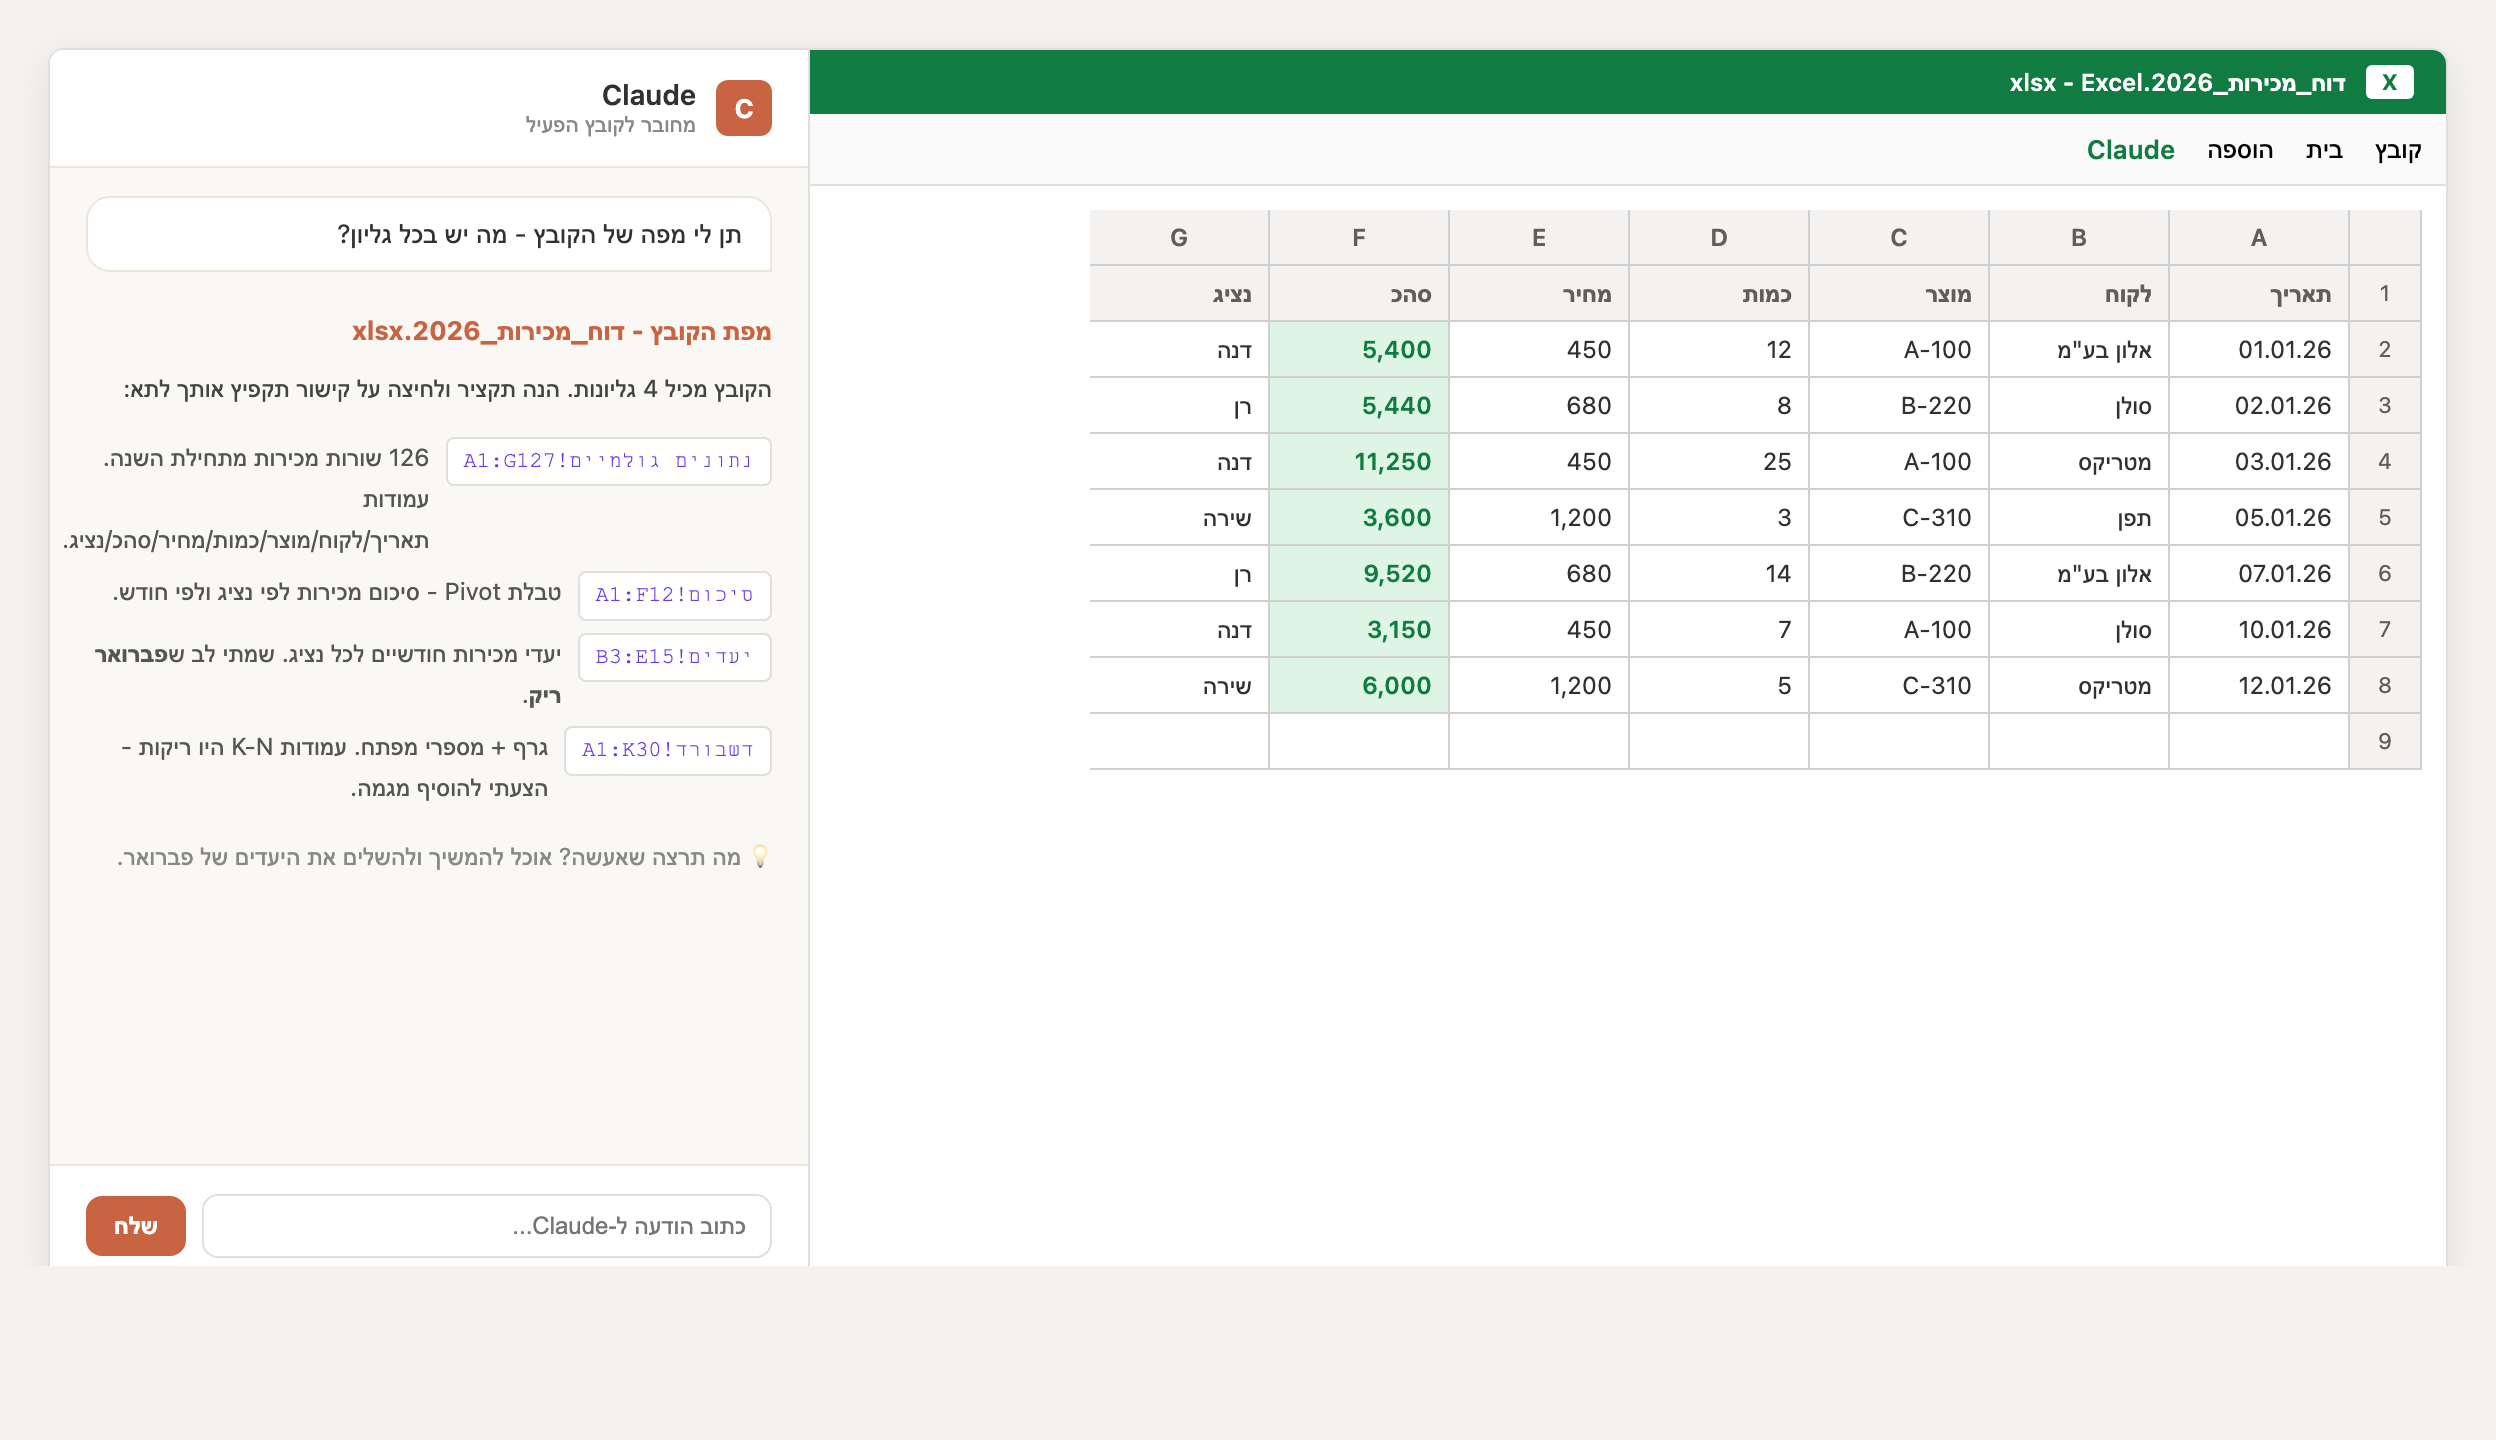
Task: Select quantity cell 25
Action: 1718,461
